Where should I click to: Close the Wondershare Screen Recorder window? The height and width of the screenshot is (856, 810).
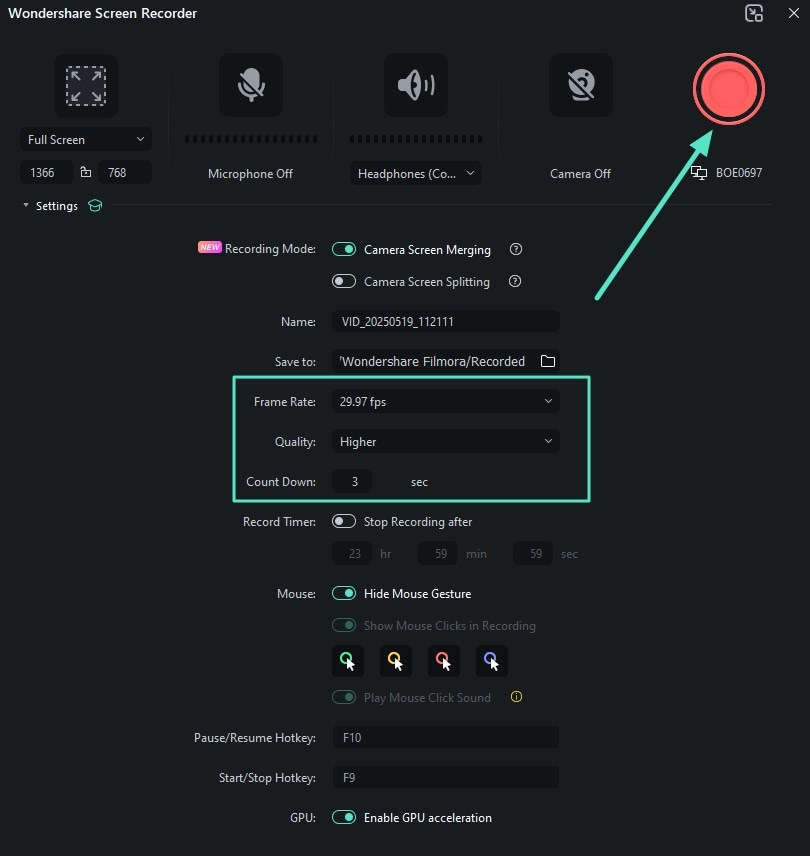coord(794,13)
